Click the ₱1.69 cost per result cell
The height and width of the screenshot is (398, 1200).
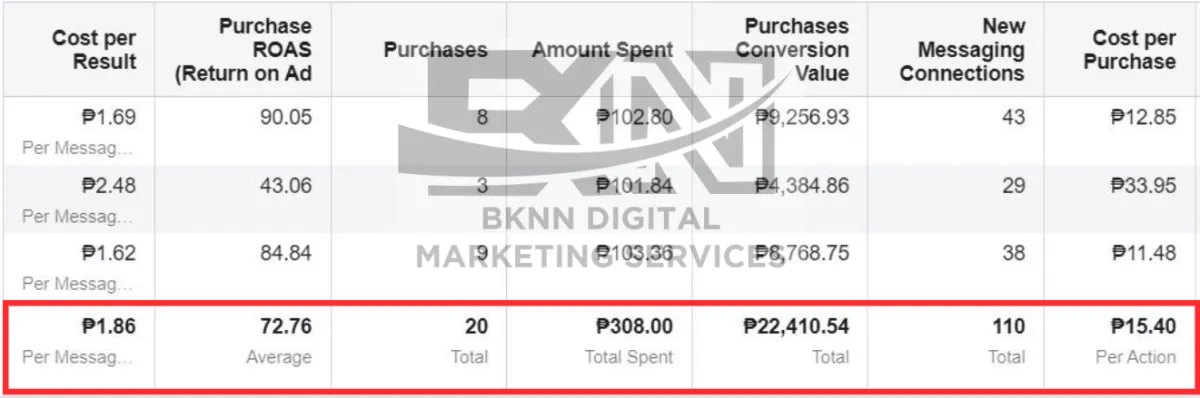pyautogui.click(x=107, y=117)
